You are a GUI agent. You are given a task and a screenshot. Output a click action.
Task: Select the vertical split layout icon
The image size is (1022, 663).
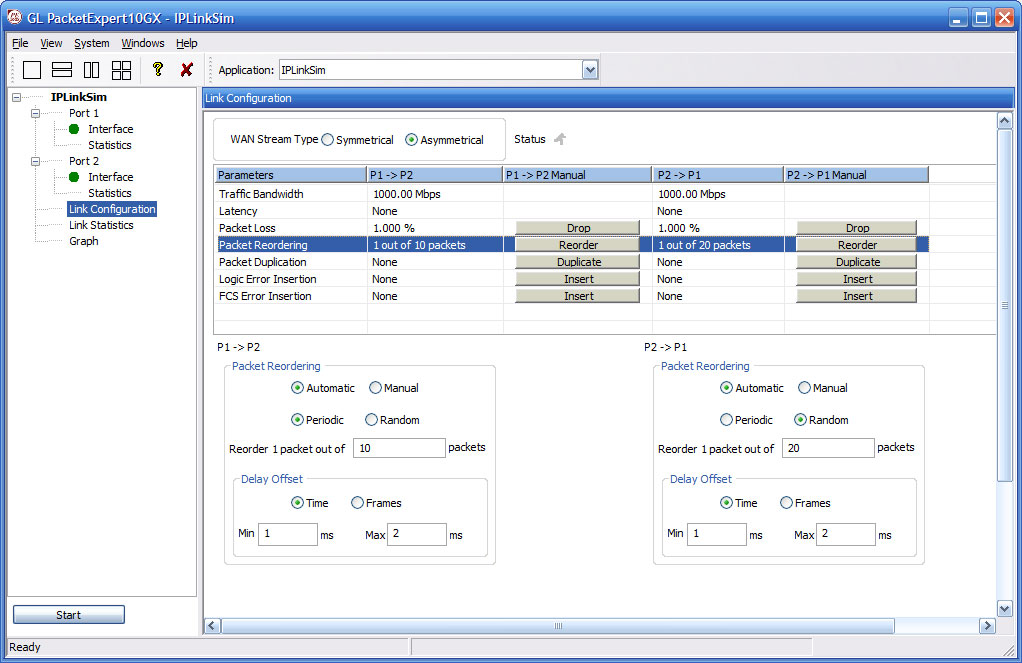92,70
